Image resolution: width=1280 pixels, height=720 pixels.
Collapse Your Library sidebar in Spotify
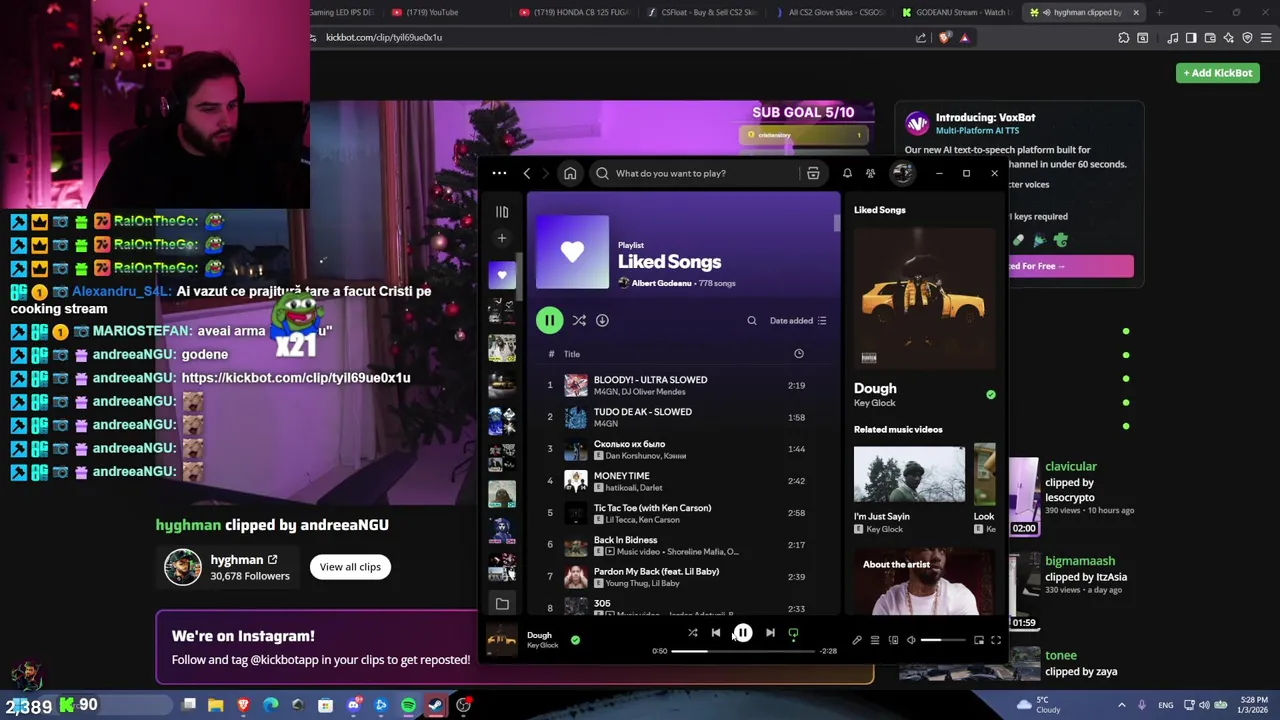tap(502, 212)
